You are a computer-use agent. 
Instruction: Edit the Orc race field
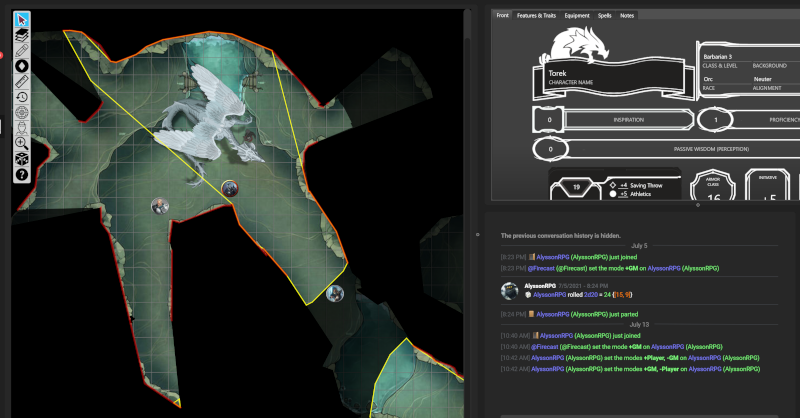(x=726, y=79)
